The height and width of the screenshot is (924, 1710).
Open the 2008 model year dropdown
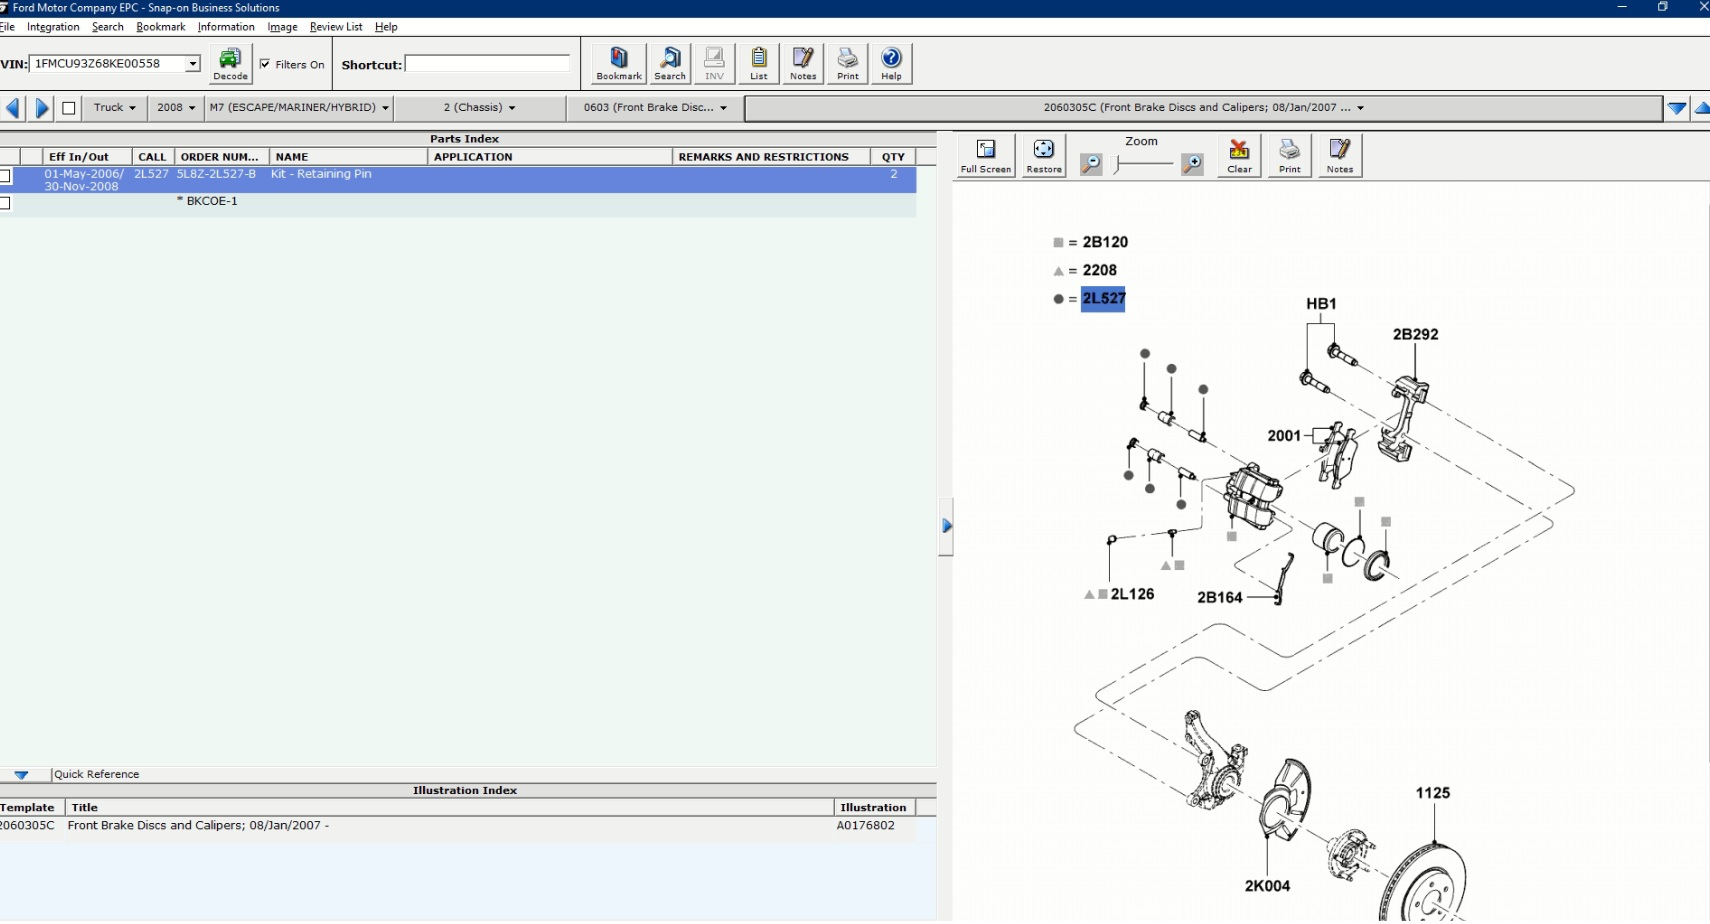pos(176,108)
